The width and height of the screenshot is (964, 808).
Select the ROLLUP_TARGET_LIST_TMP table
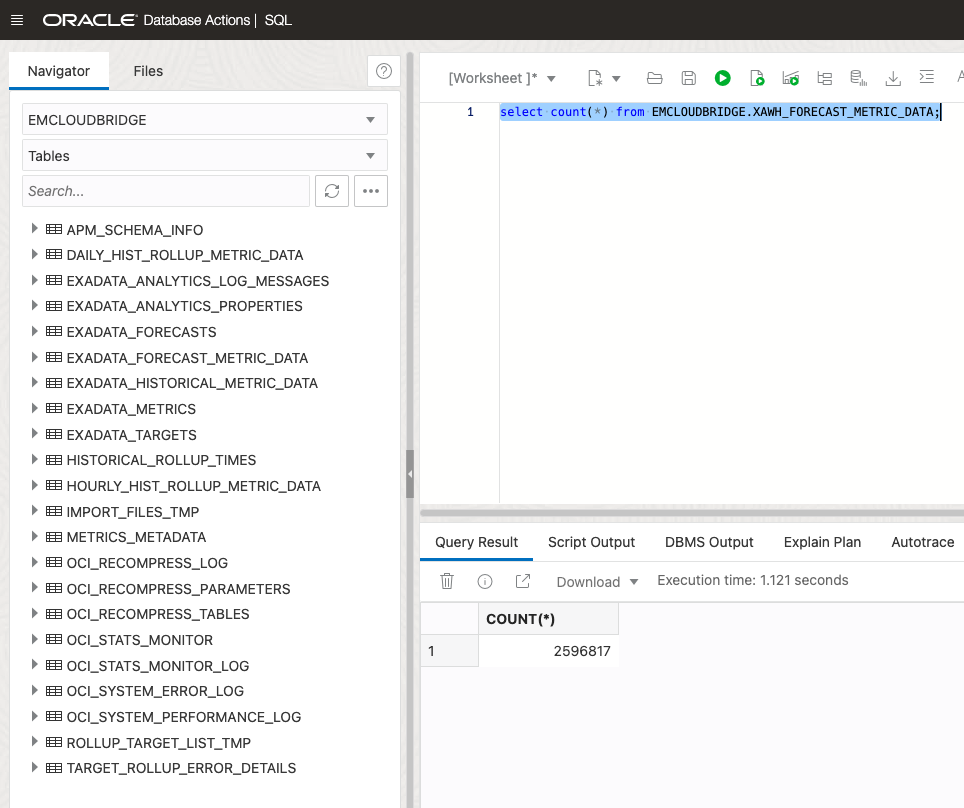159,743
